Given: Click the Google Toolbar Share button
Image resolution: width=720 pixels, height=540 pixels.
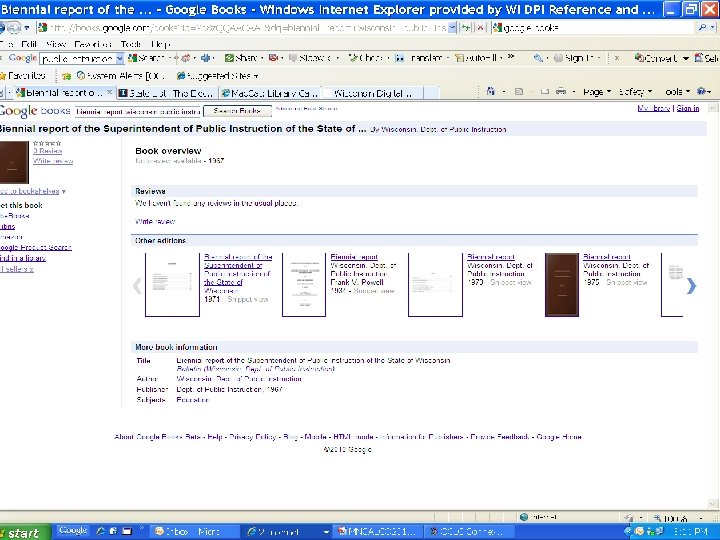Looking at the screenshot, I should click(x=242, y=58).
